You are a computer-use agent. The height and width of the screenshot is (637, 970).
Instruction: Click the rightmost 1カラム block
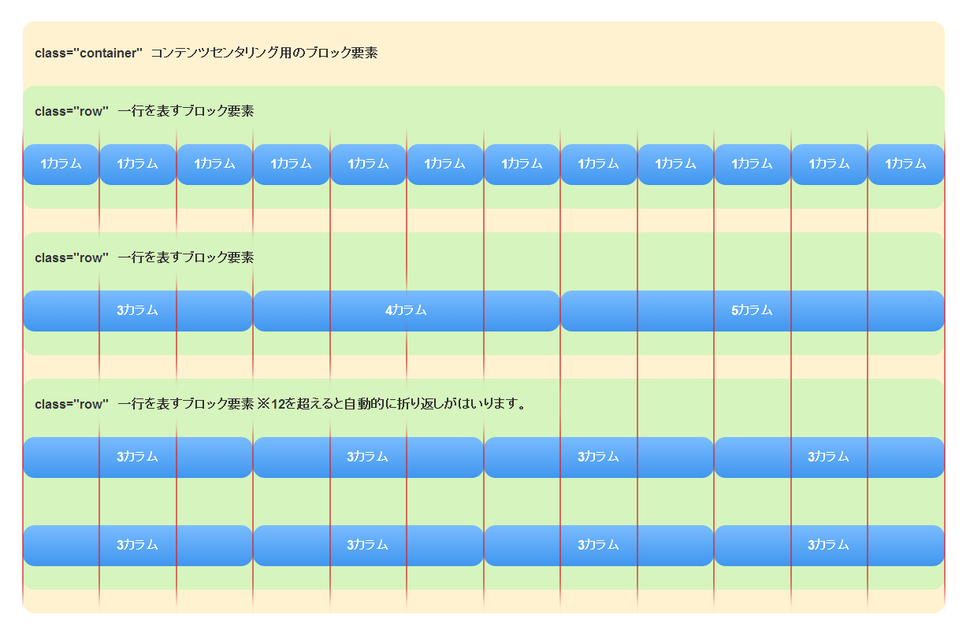[906, 165]
